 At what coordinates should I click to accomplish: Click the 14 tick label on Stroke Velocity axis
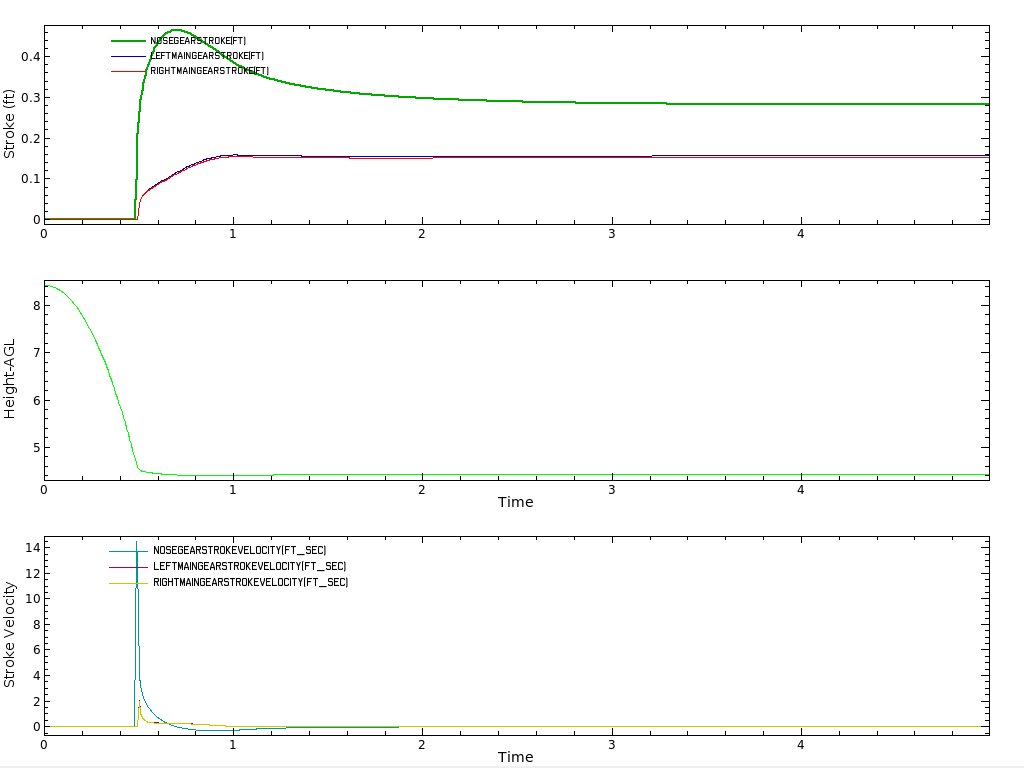click(30, 547)
